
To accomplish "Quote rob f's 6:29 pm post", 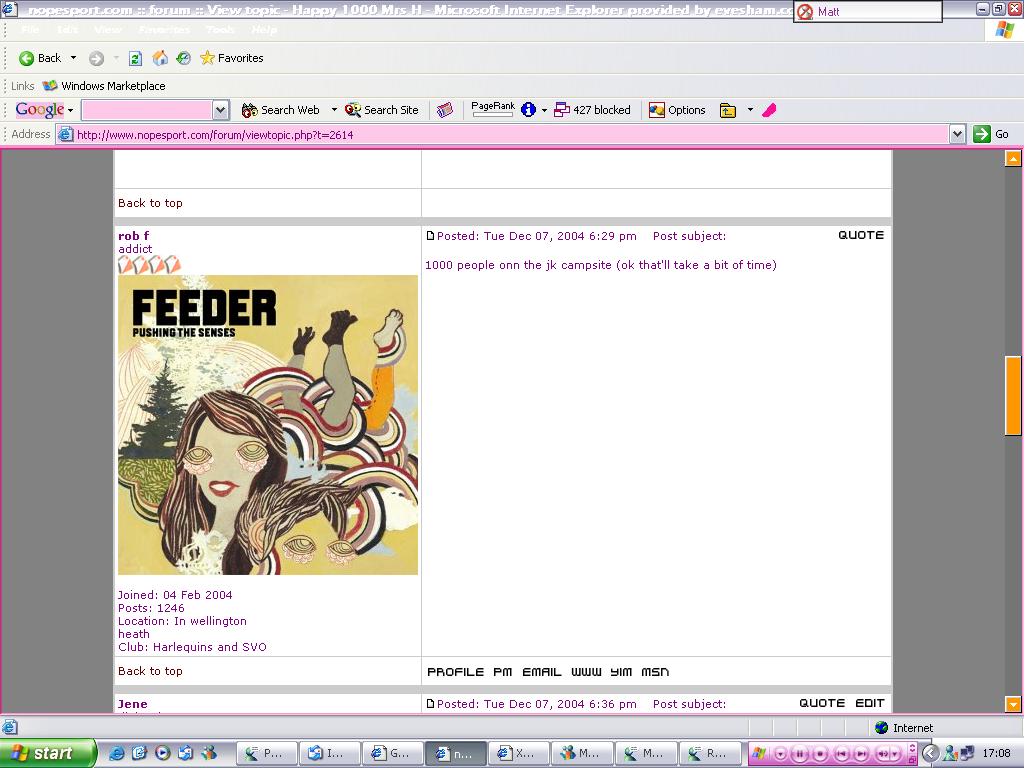I will point(861,235).
